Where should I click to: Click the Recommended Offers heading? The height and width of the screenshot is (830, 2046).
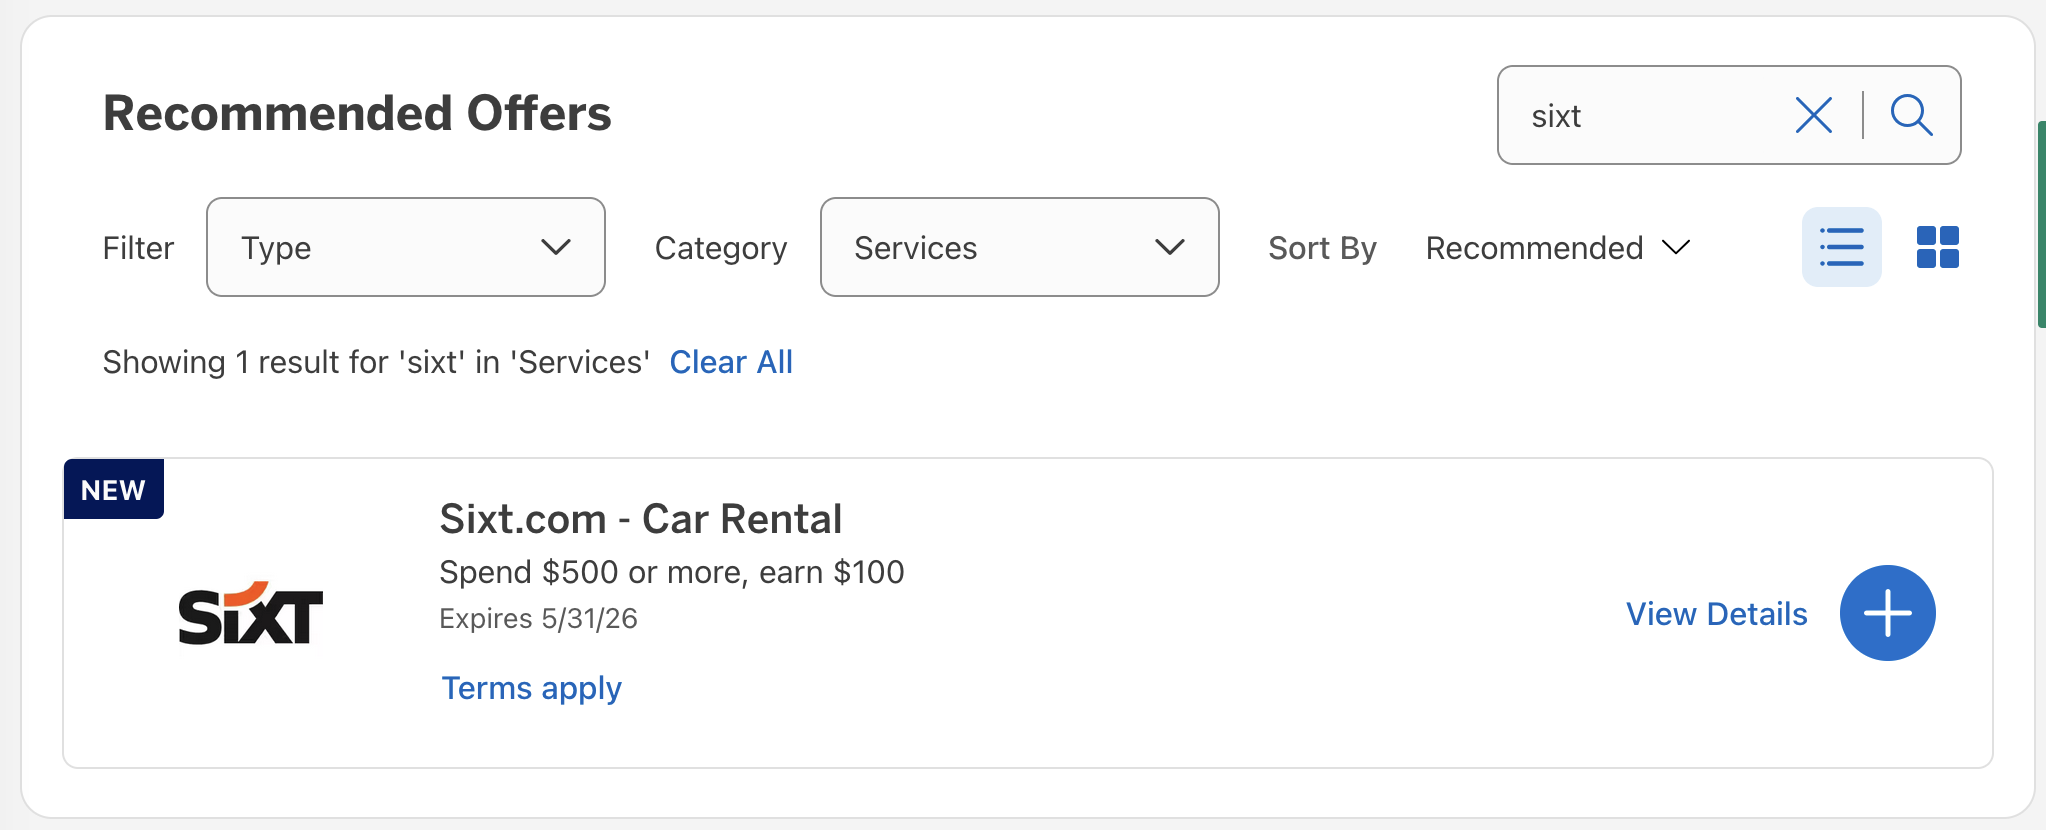[357, 112]
